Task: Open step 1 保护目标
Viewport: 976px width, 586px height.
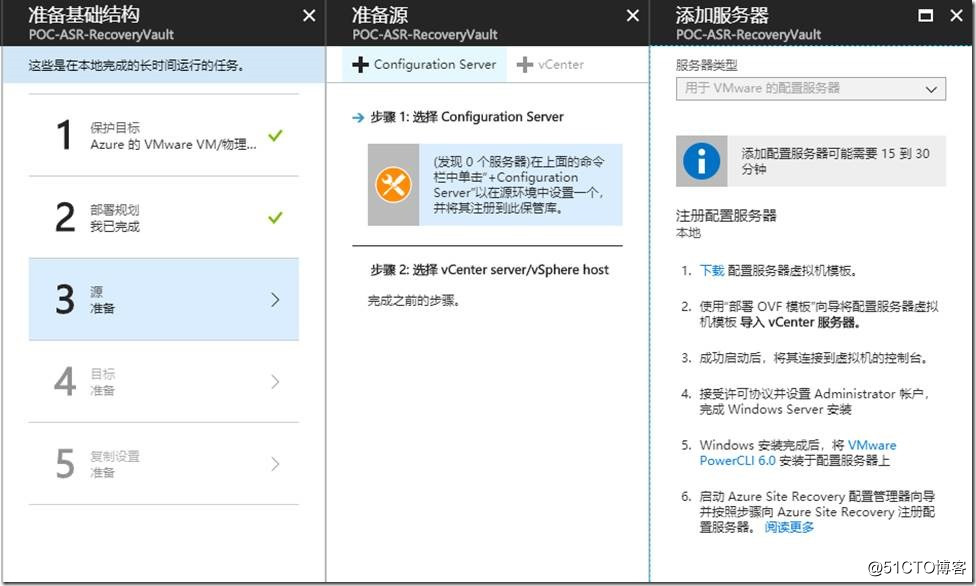Action: pos(164,135)
